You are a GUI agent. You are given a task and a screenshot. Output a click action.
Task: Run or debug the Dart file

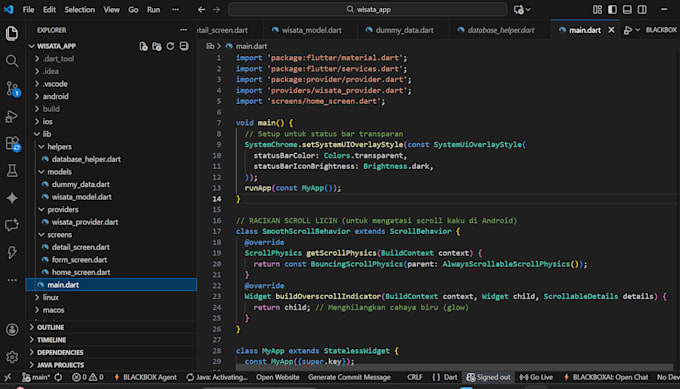(628, 30)
